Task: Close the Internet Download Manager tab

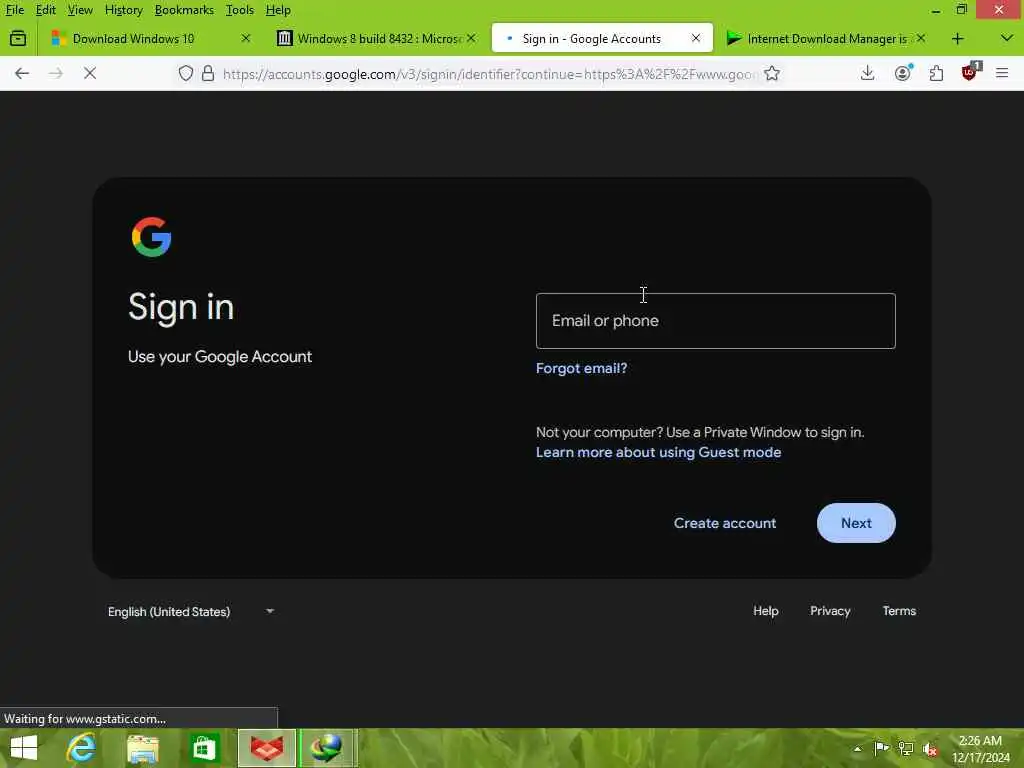Action: point(921,39)
